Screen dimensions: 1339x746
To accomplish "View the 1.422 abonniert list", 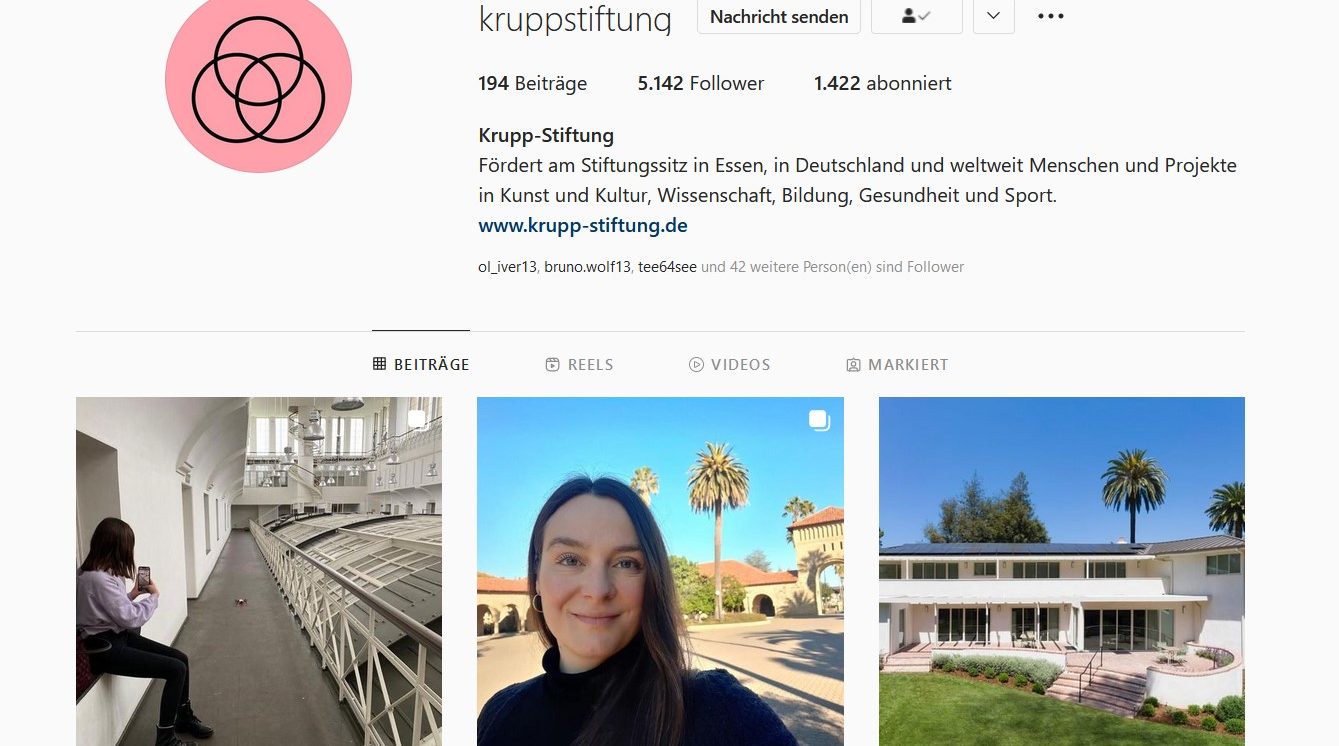I will tap(883, 84).
